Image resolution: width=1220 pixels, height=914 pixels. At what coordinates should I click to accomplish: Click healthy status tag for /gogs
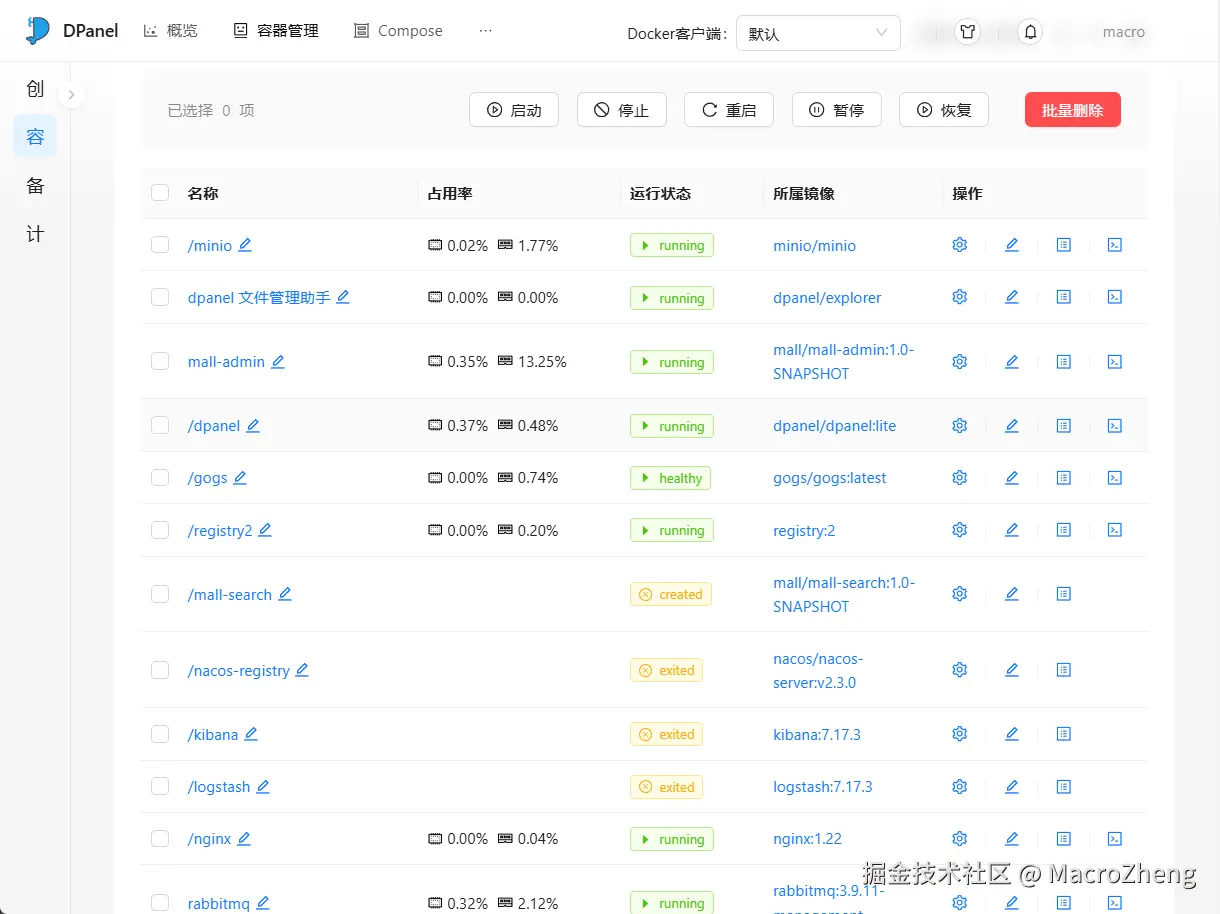pos(670,478)
